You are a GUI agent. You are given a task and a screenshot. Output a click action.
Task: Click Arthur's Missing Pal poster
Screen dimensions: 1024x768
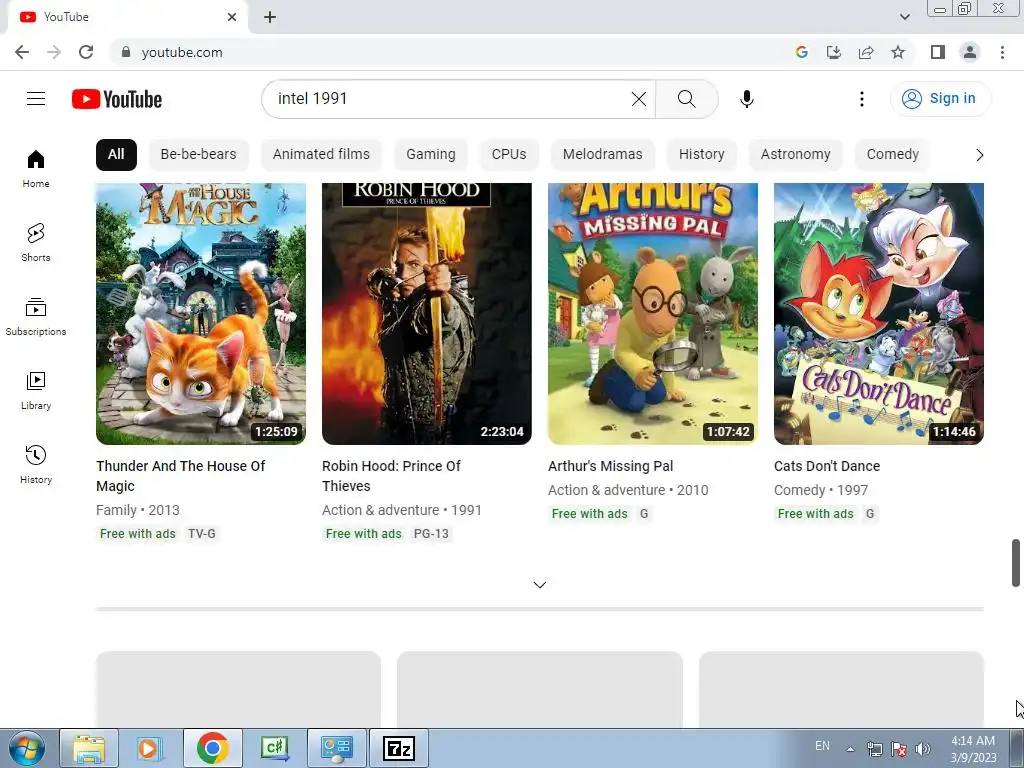pyautogui.click(x=652, y=313)
